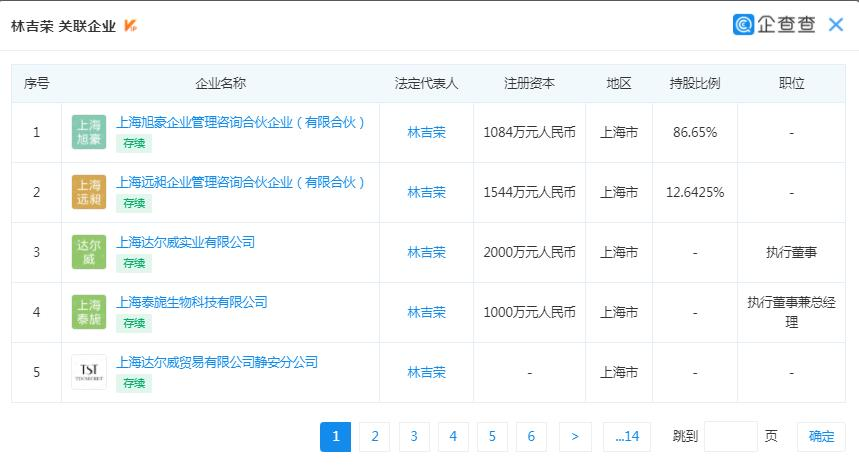Click the 86.65% shareholding cell
The image size is (859, 468).
point(695,132)
